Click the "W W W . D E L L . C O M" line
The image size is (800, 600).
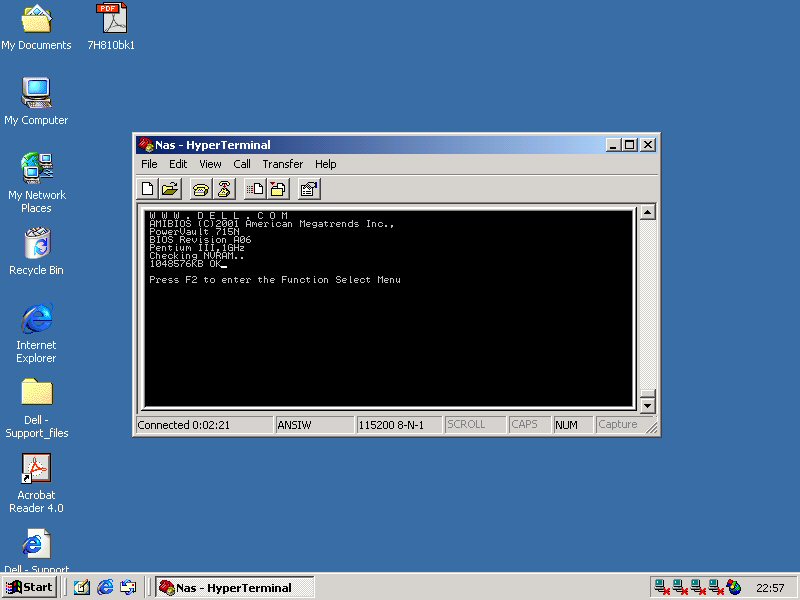click(x=219, y=215)
